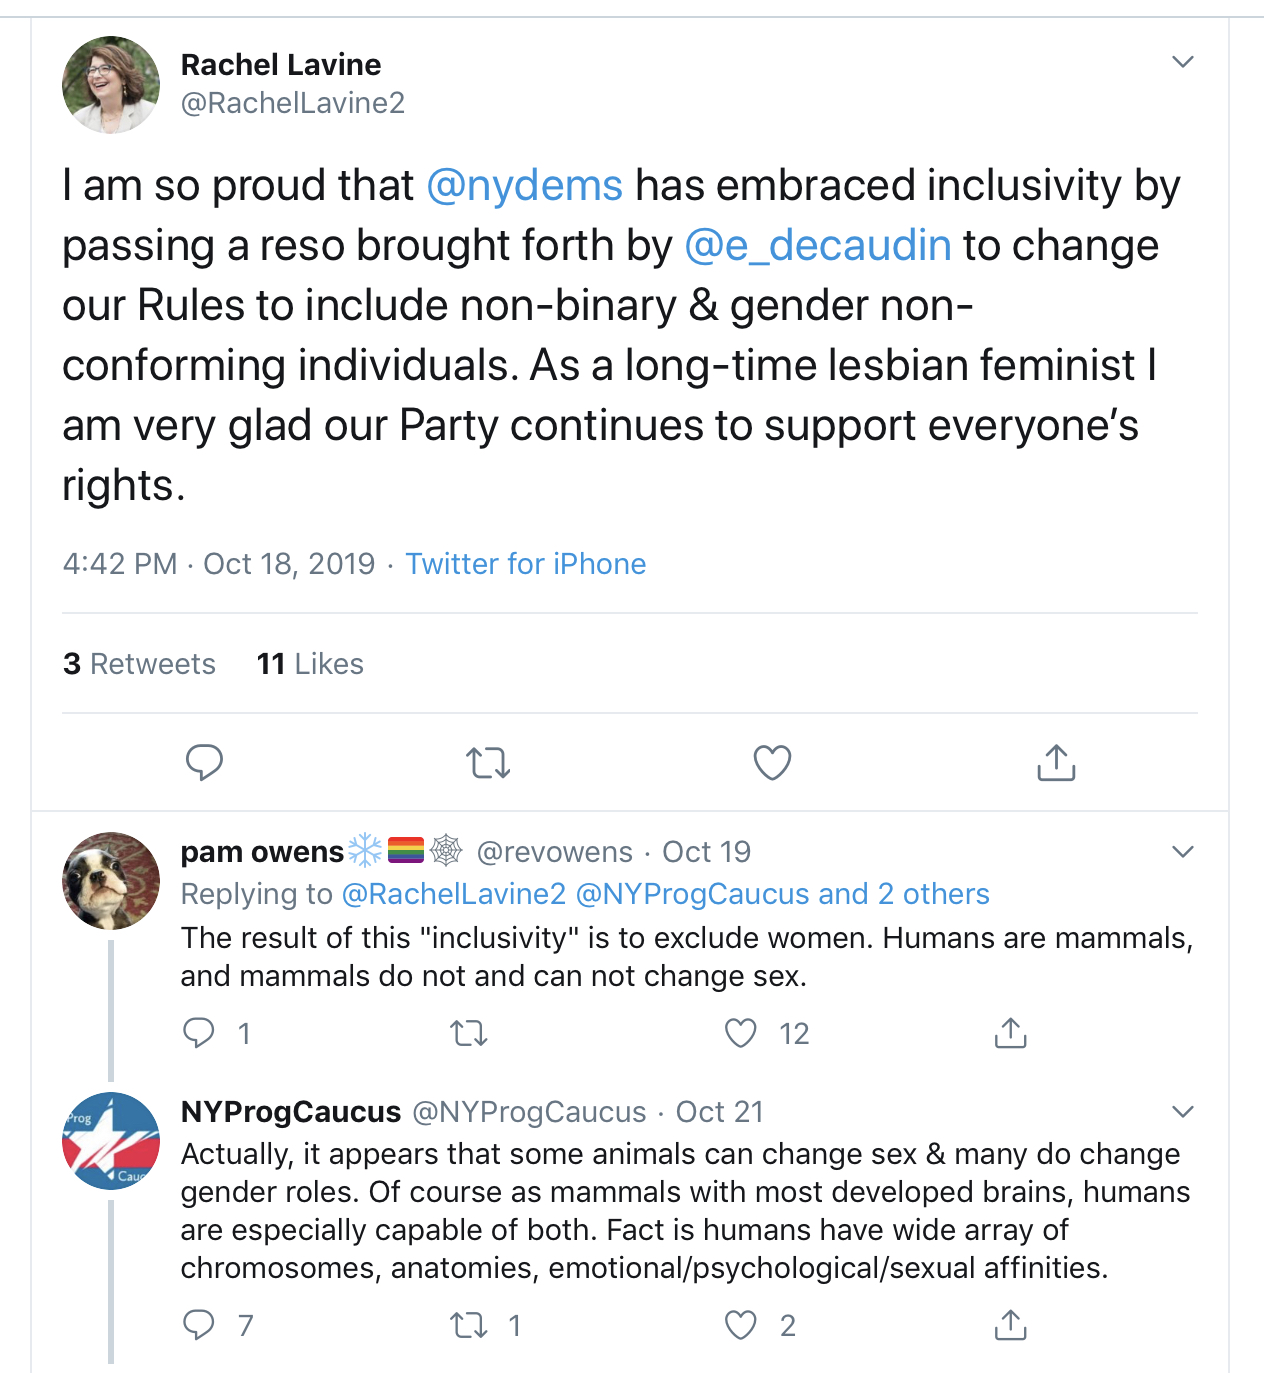This screenshot has height=1373, width=1264.
Task: Reply to NYProgCaucus tweet
Action: [199, 1325]
